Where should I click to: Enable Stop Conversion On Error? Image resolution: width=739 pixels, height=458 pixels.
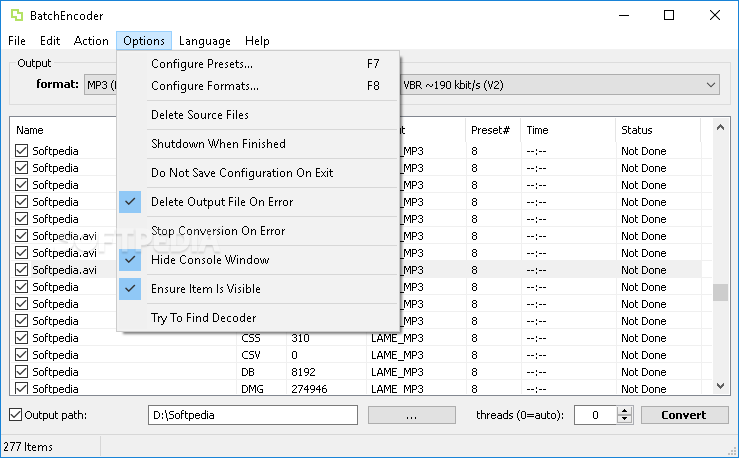click(258, 231)
